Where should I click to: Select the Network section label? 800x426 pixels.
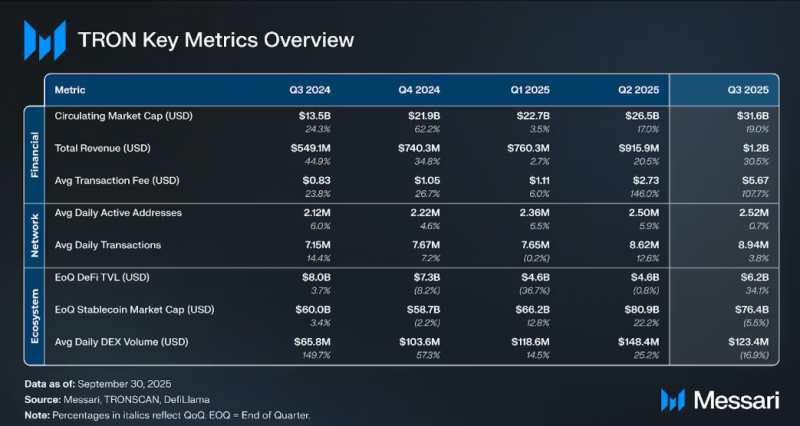click(34, 235)
